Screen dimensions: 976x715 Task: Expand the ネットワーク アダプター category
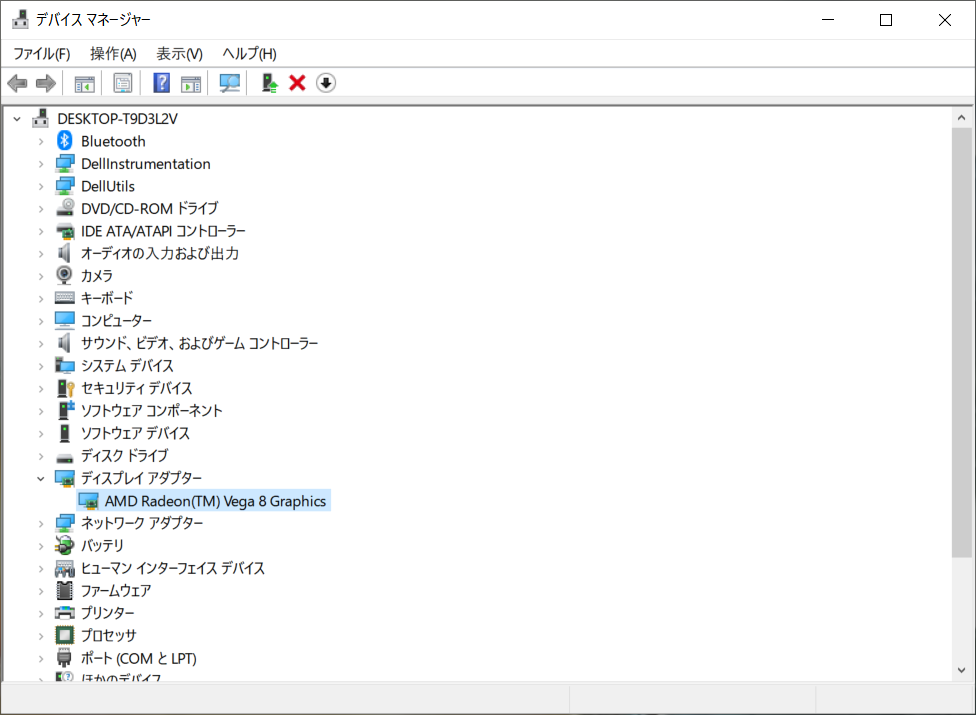point(41,523)
